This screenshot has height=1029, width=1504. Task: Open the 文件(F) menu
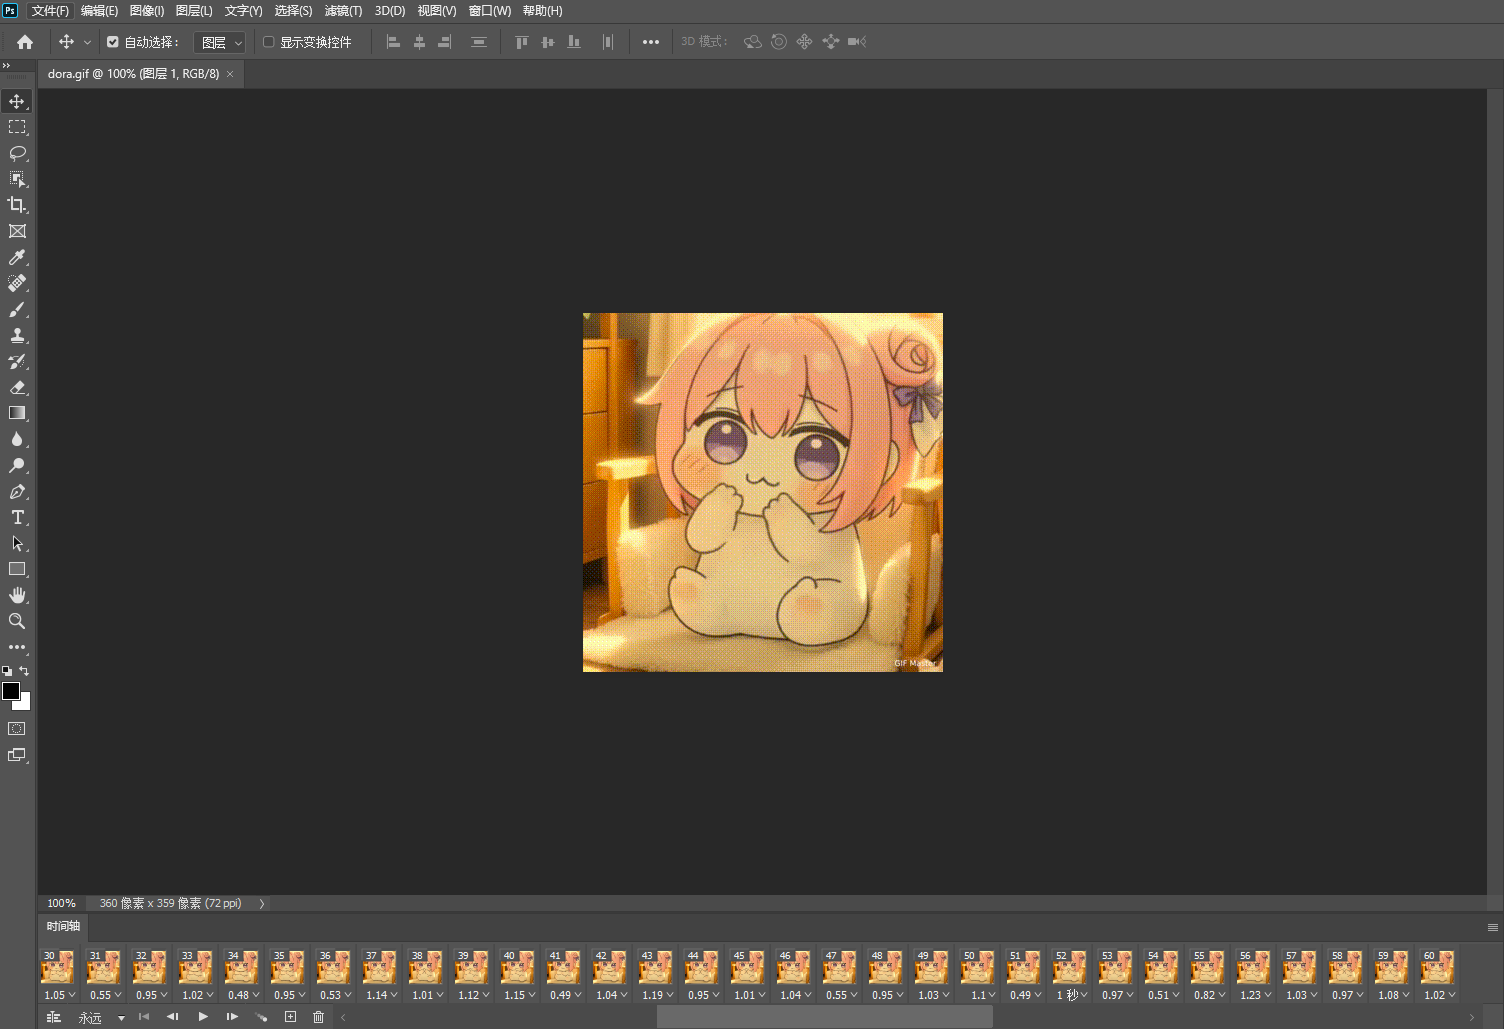click(x=50, y=11)
